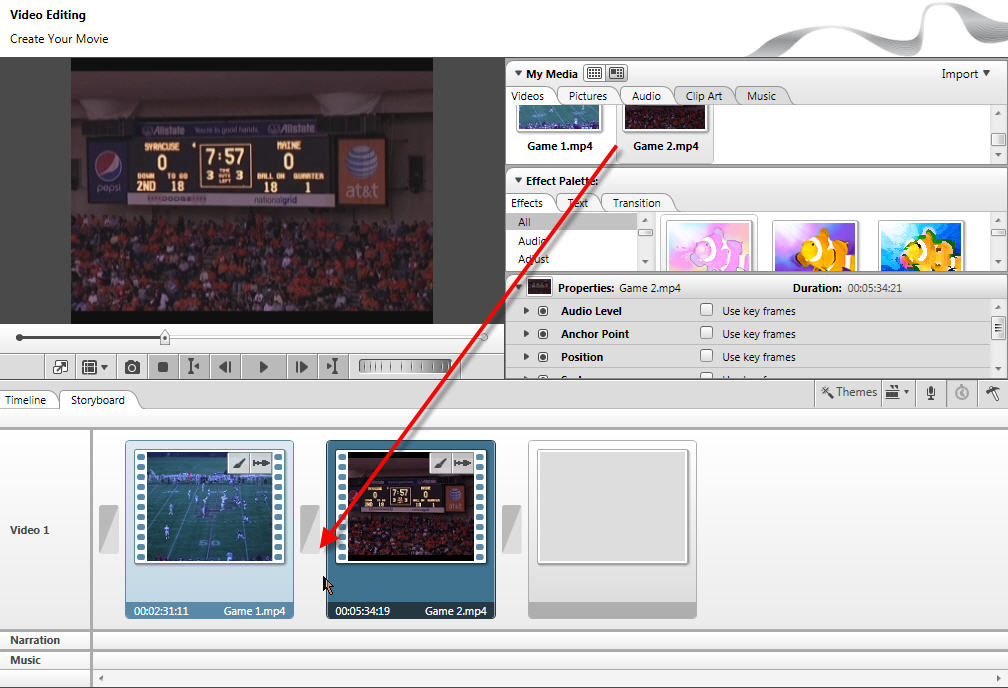This screenshot has height=688, width=1008.
Task: Enable key frames for Audio Level
Action: click(x=706, y=310)
